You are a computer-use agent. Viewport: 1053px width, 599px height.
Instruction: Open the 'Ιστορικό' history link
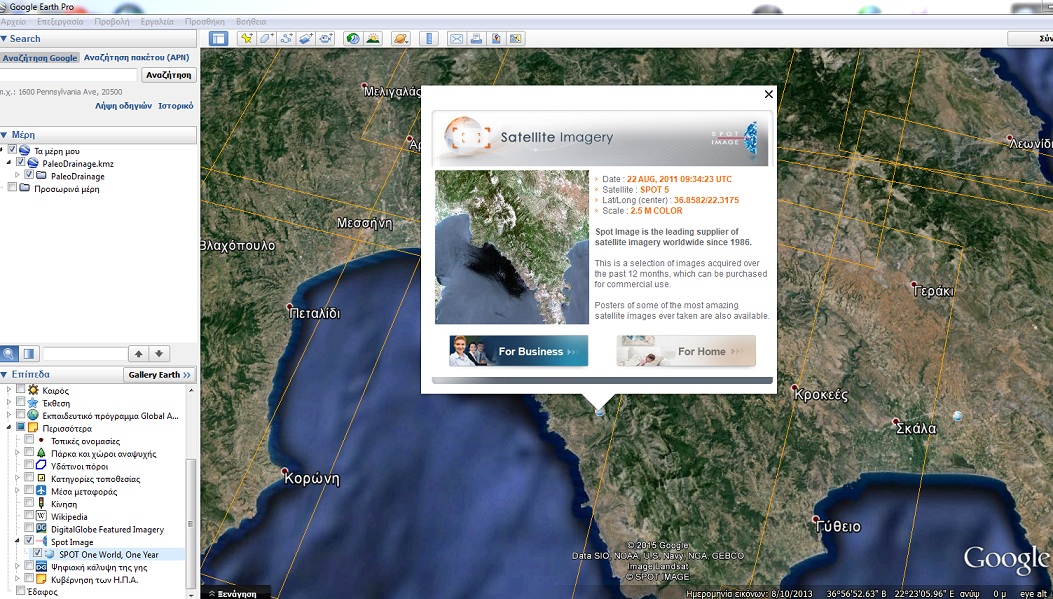point(176,106)
